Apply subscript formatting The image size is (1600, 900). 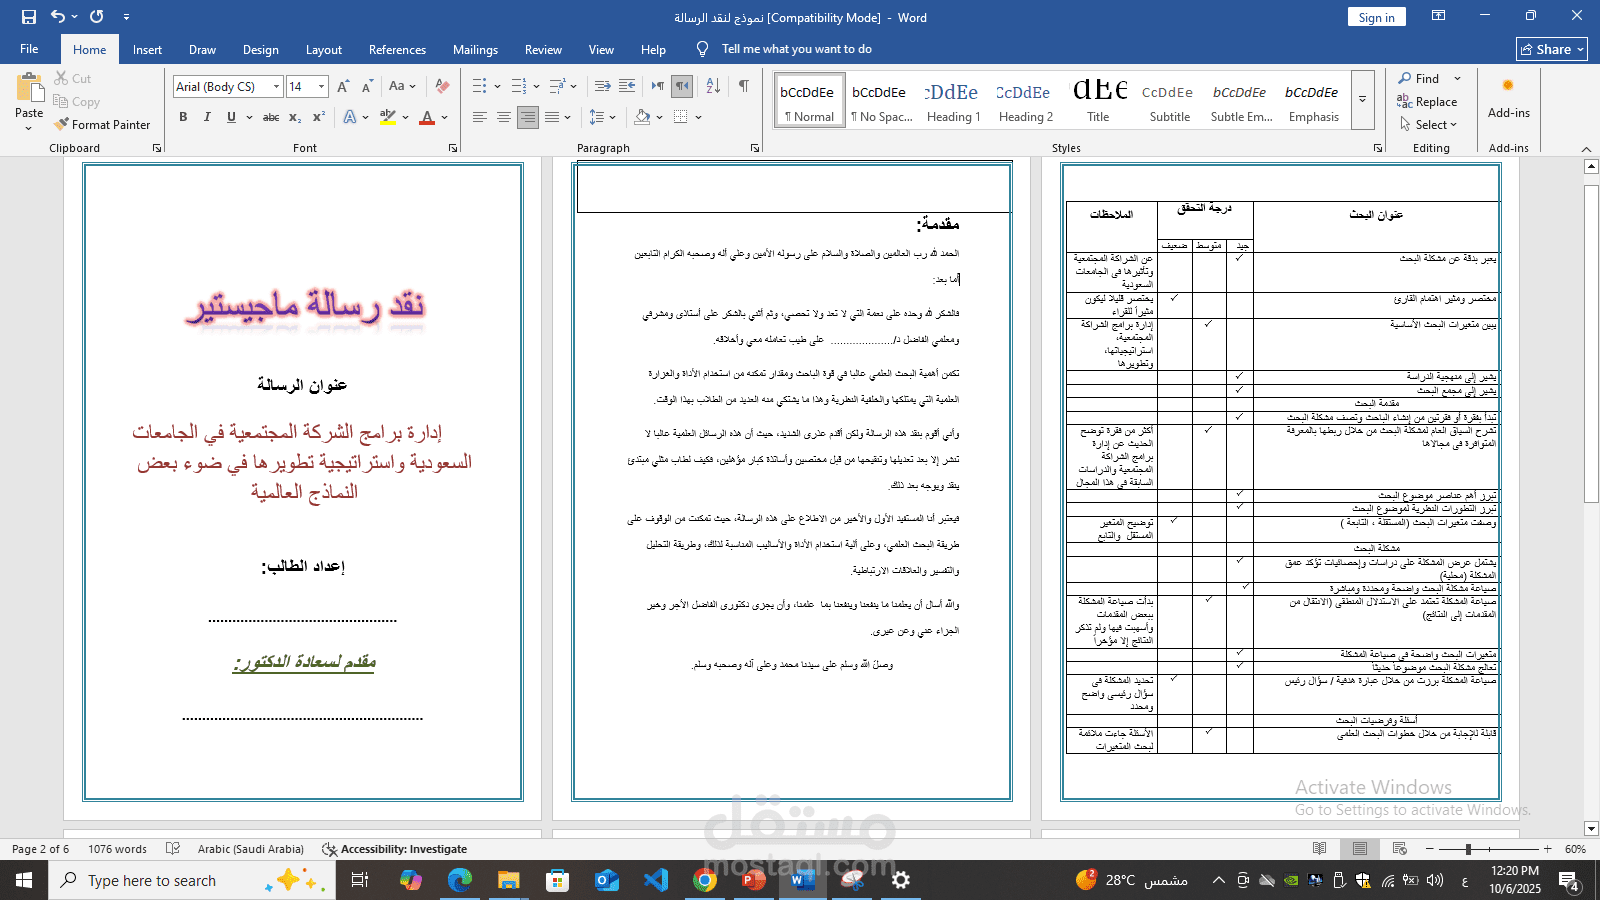[x=295, y=117]
